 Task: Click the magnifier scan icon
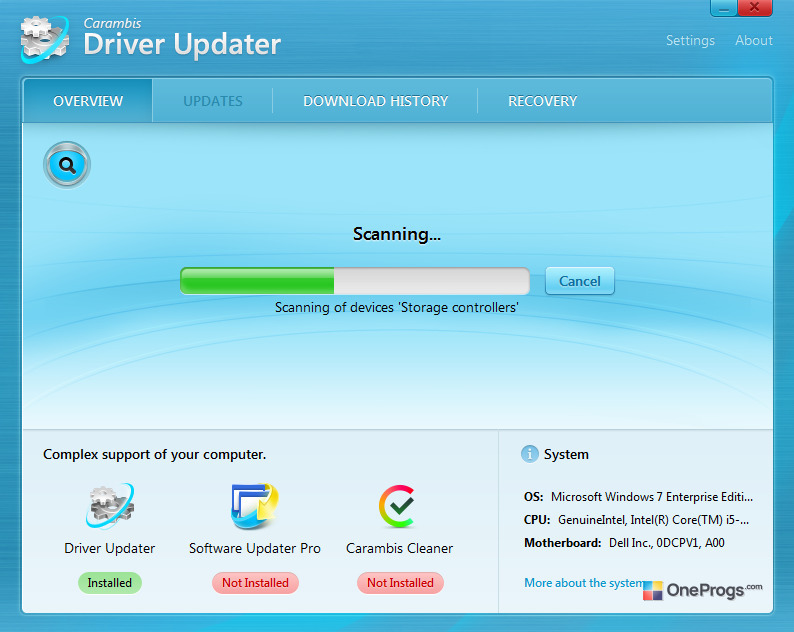67,165
